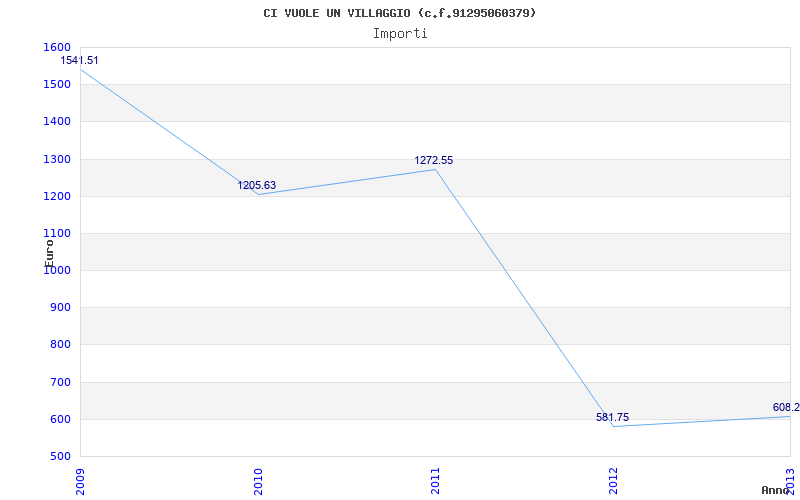Click the 2010 x-axis label
The image size is (800, 500).
(258, 481)
